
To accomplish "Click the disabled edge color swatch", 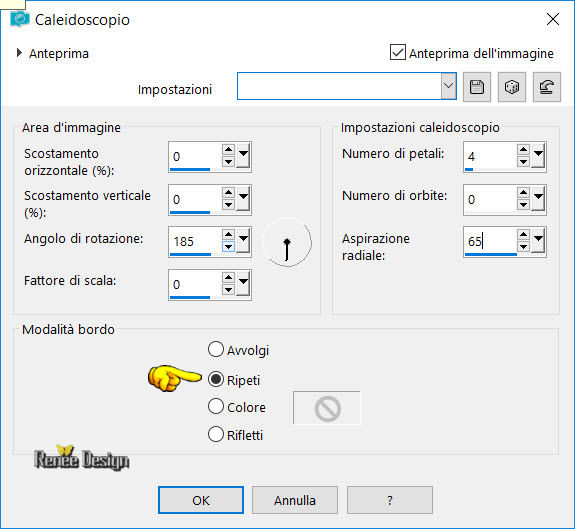I will (x=327, y=408).
